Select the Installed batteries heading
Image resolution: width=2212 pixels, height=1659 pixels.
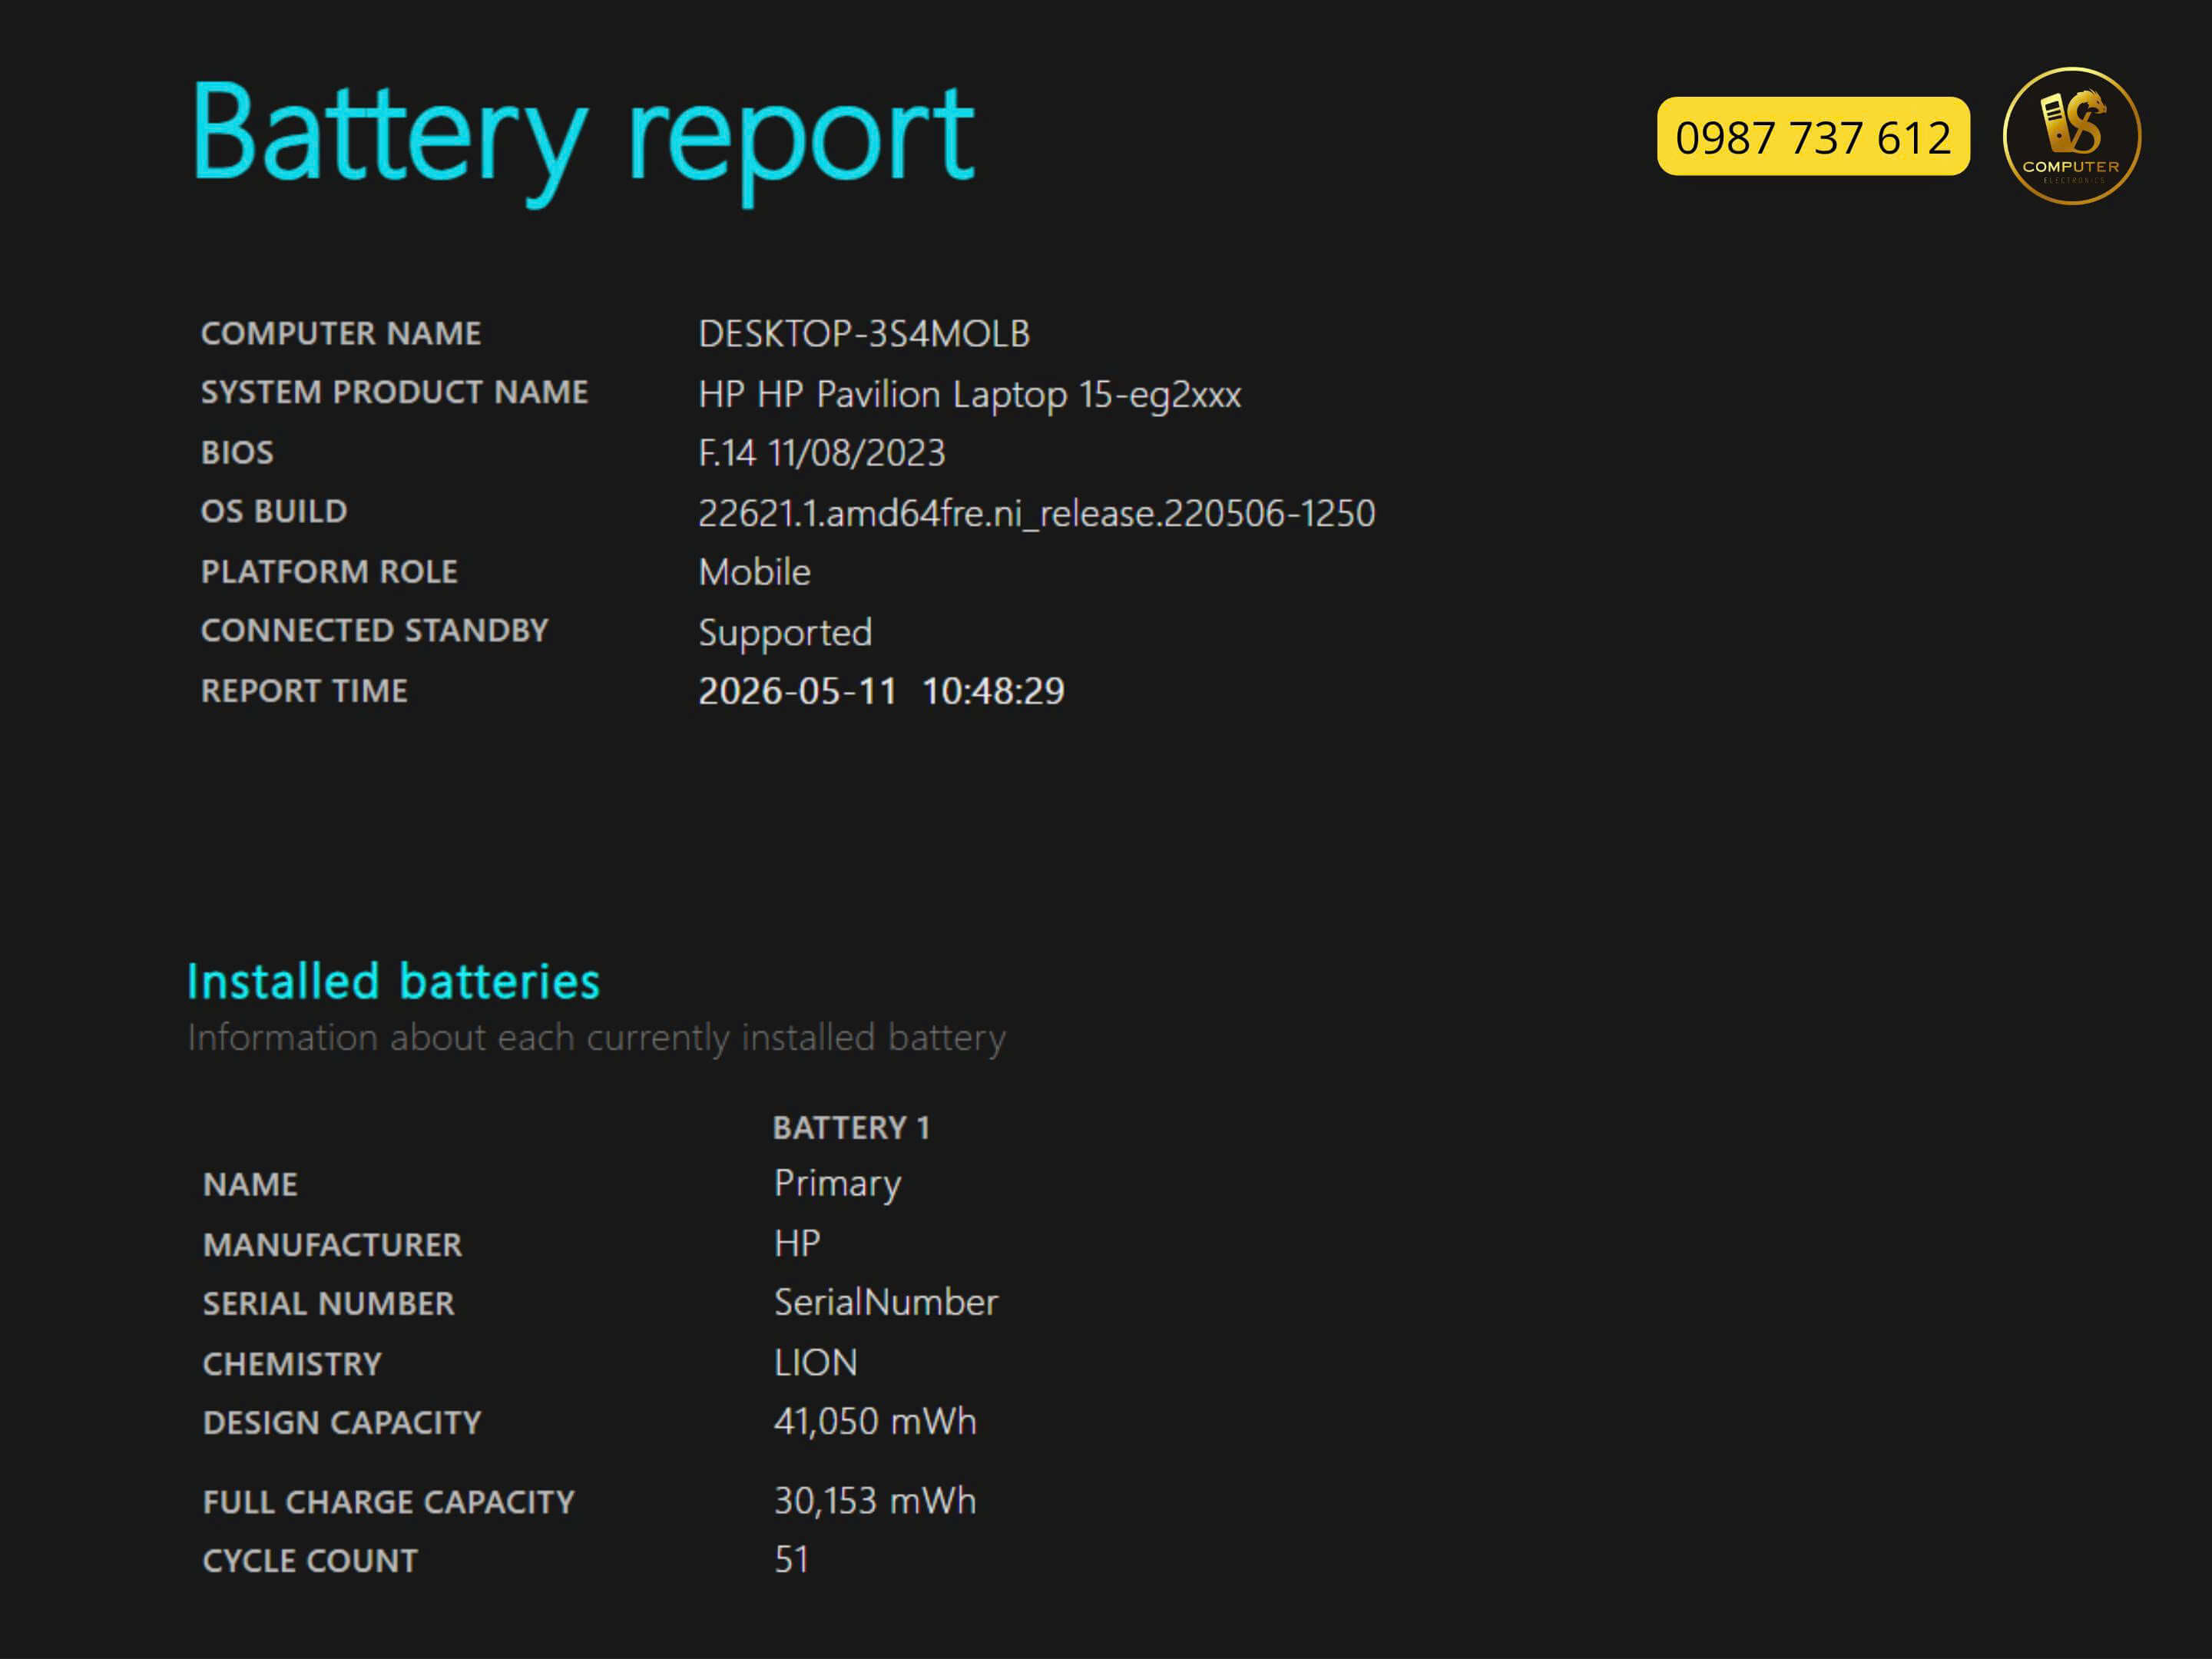point(393,981)
